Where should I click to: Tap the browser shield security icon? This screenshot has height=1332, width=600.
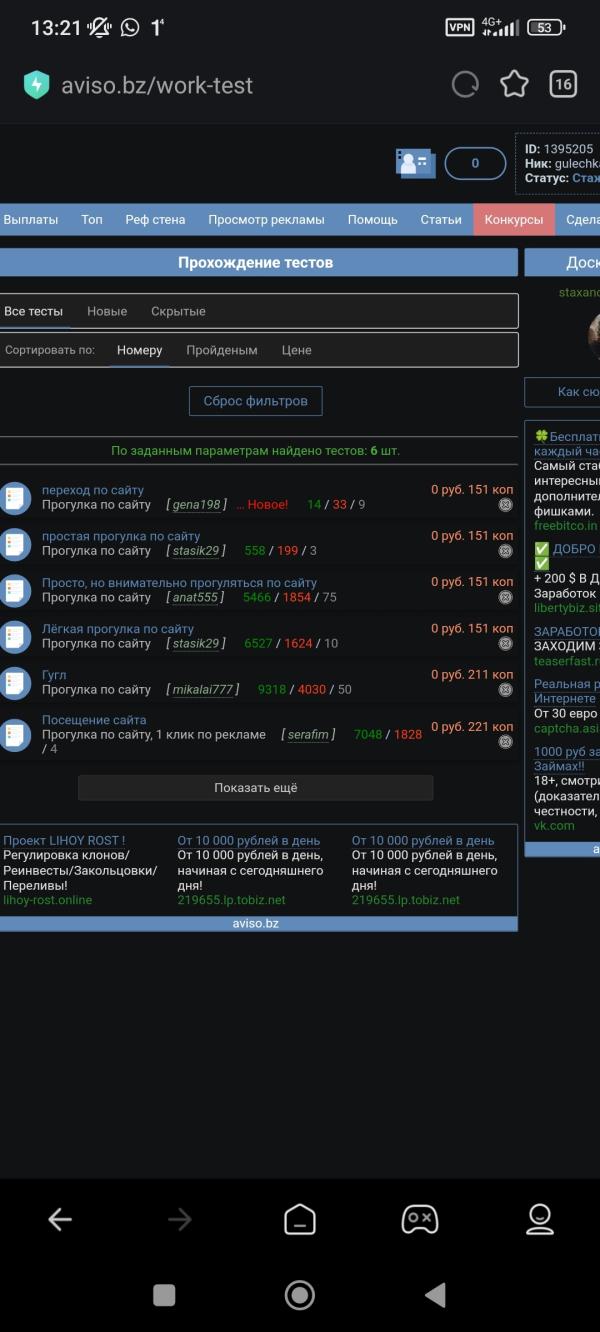click(x=36, y=85)
